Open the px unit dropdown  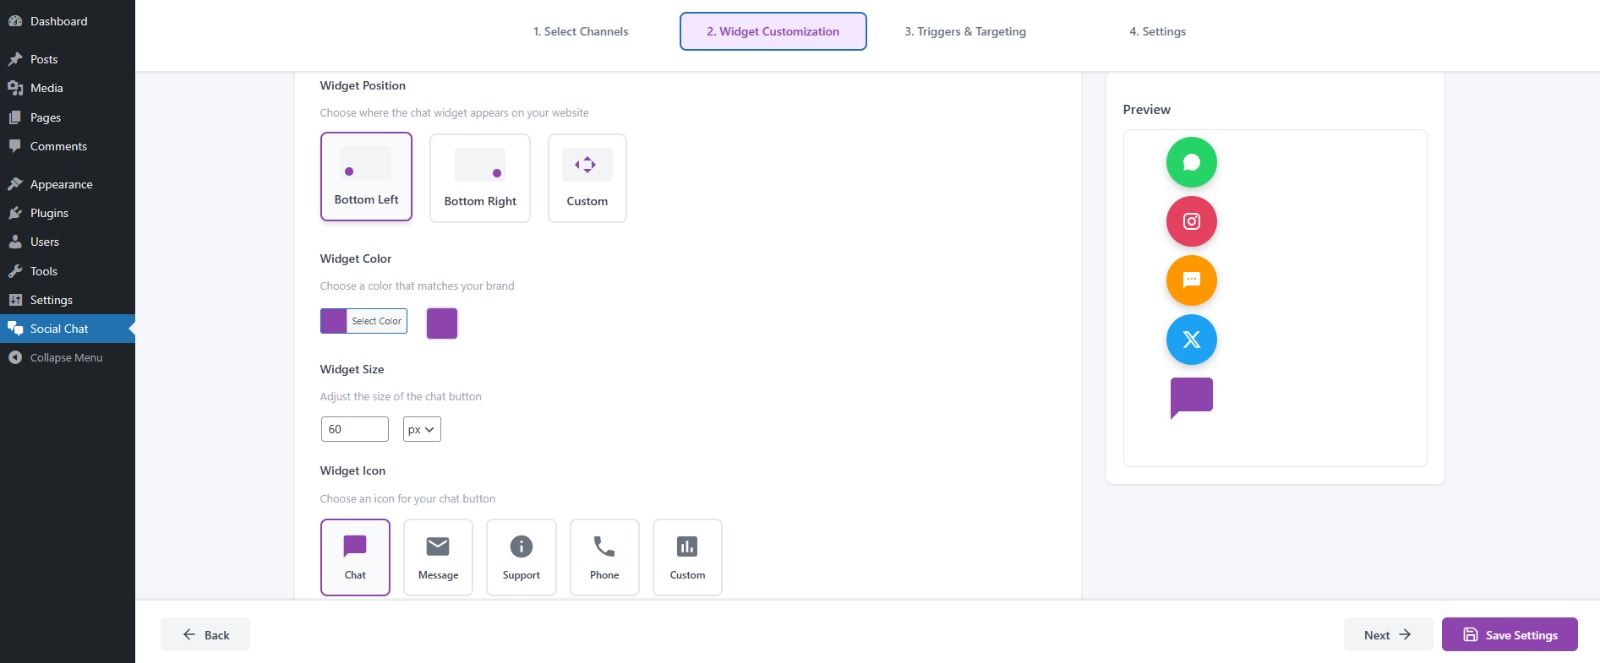[421, 429]
